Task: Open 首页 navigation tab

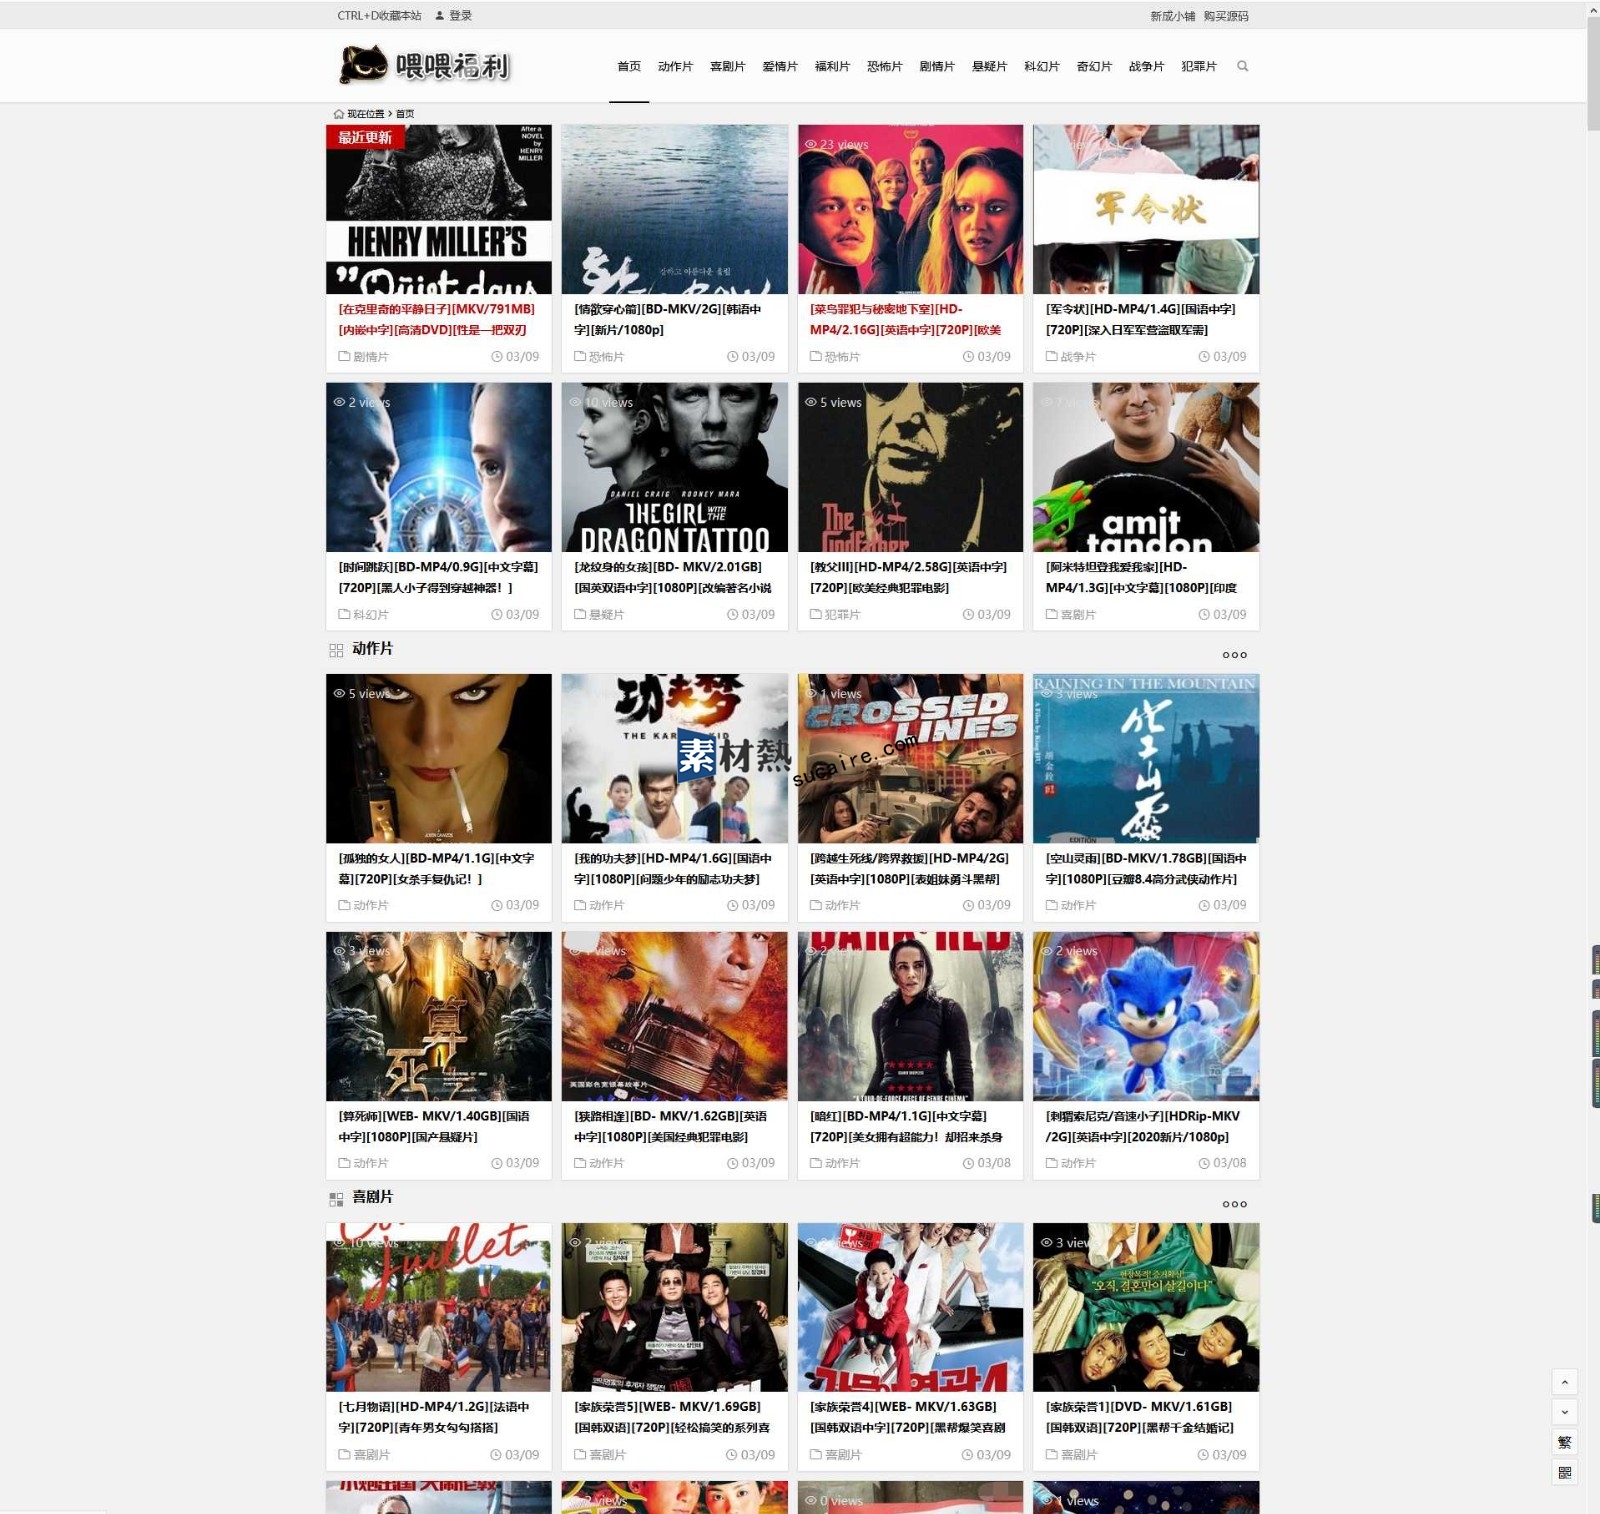Action: point(629,66)
